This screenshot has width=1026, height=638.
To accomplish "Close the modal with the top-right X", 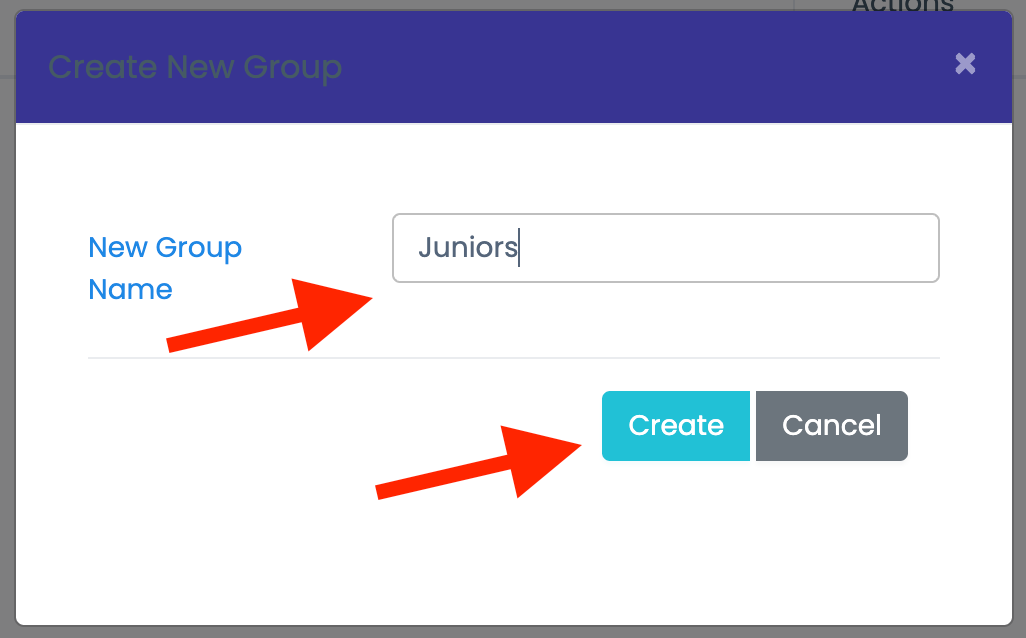I will pyautogui.click(x=964, y=63).
